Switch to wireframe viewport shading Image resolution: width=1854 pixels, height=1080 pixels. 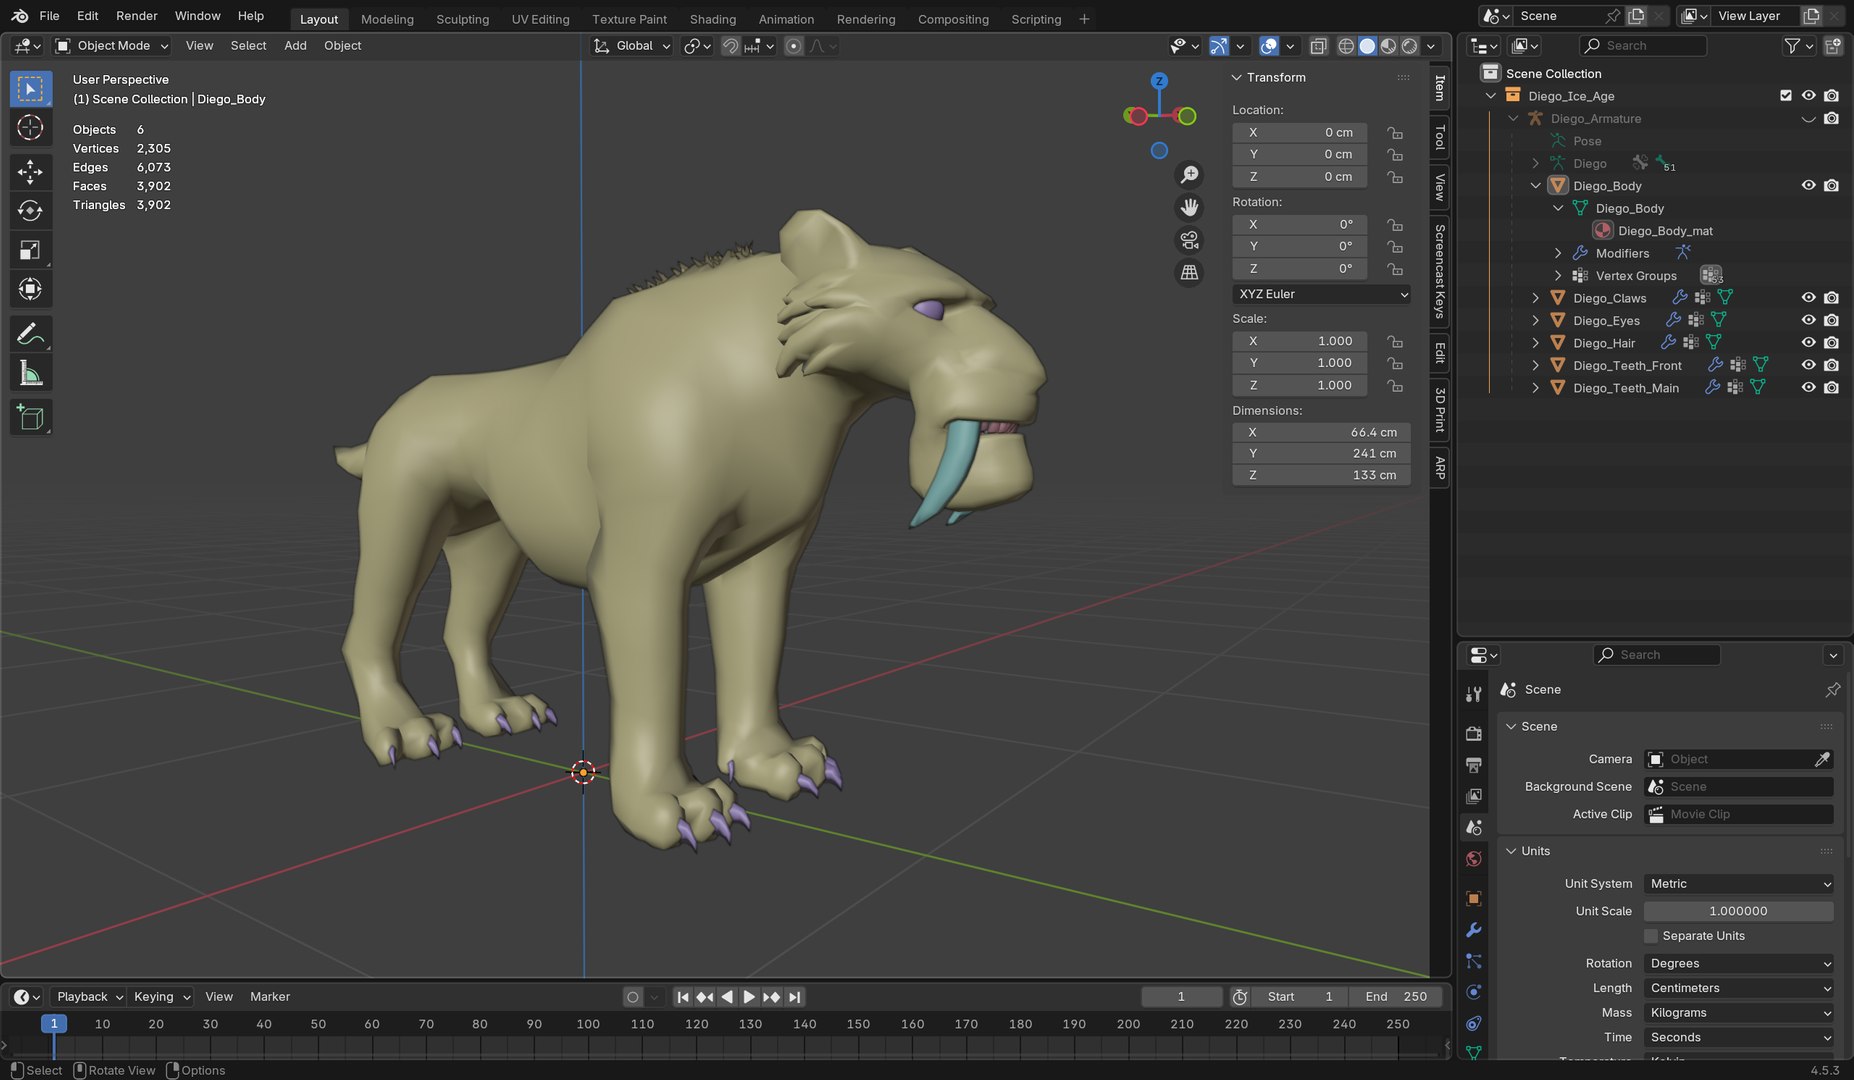coord(1346,46)
